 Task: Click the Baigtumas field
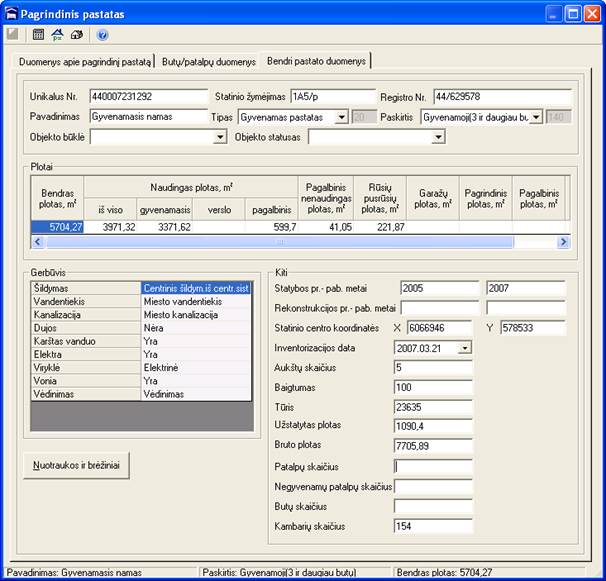(433, 387)
